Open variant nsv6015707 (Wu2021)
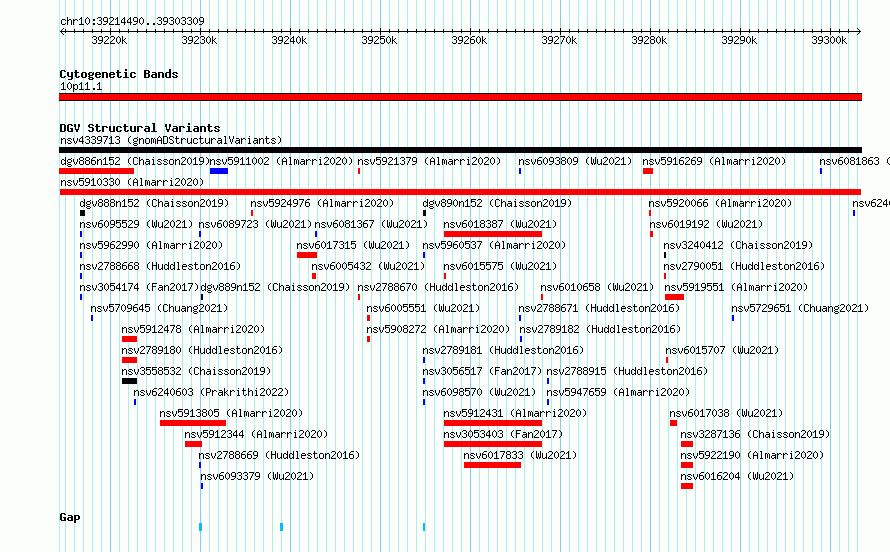The image size is (890, 552). coord(722,350)
